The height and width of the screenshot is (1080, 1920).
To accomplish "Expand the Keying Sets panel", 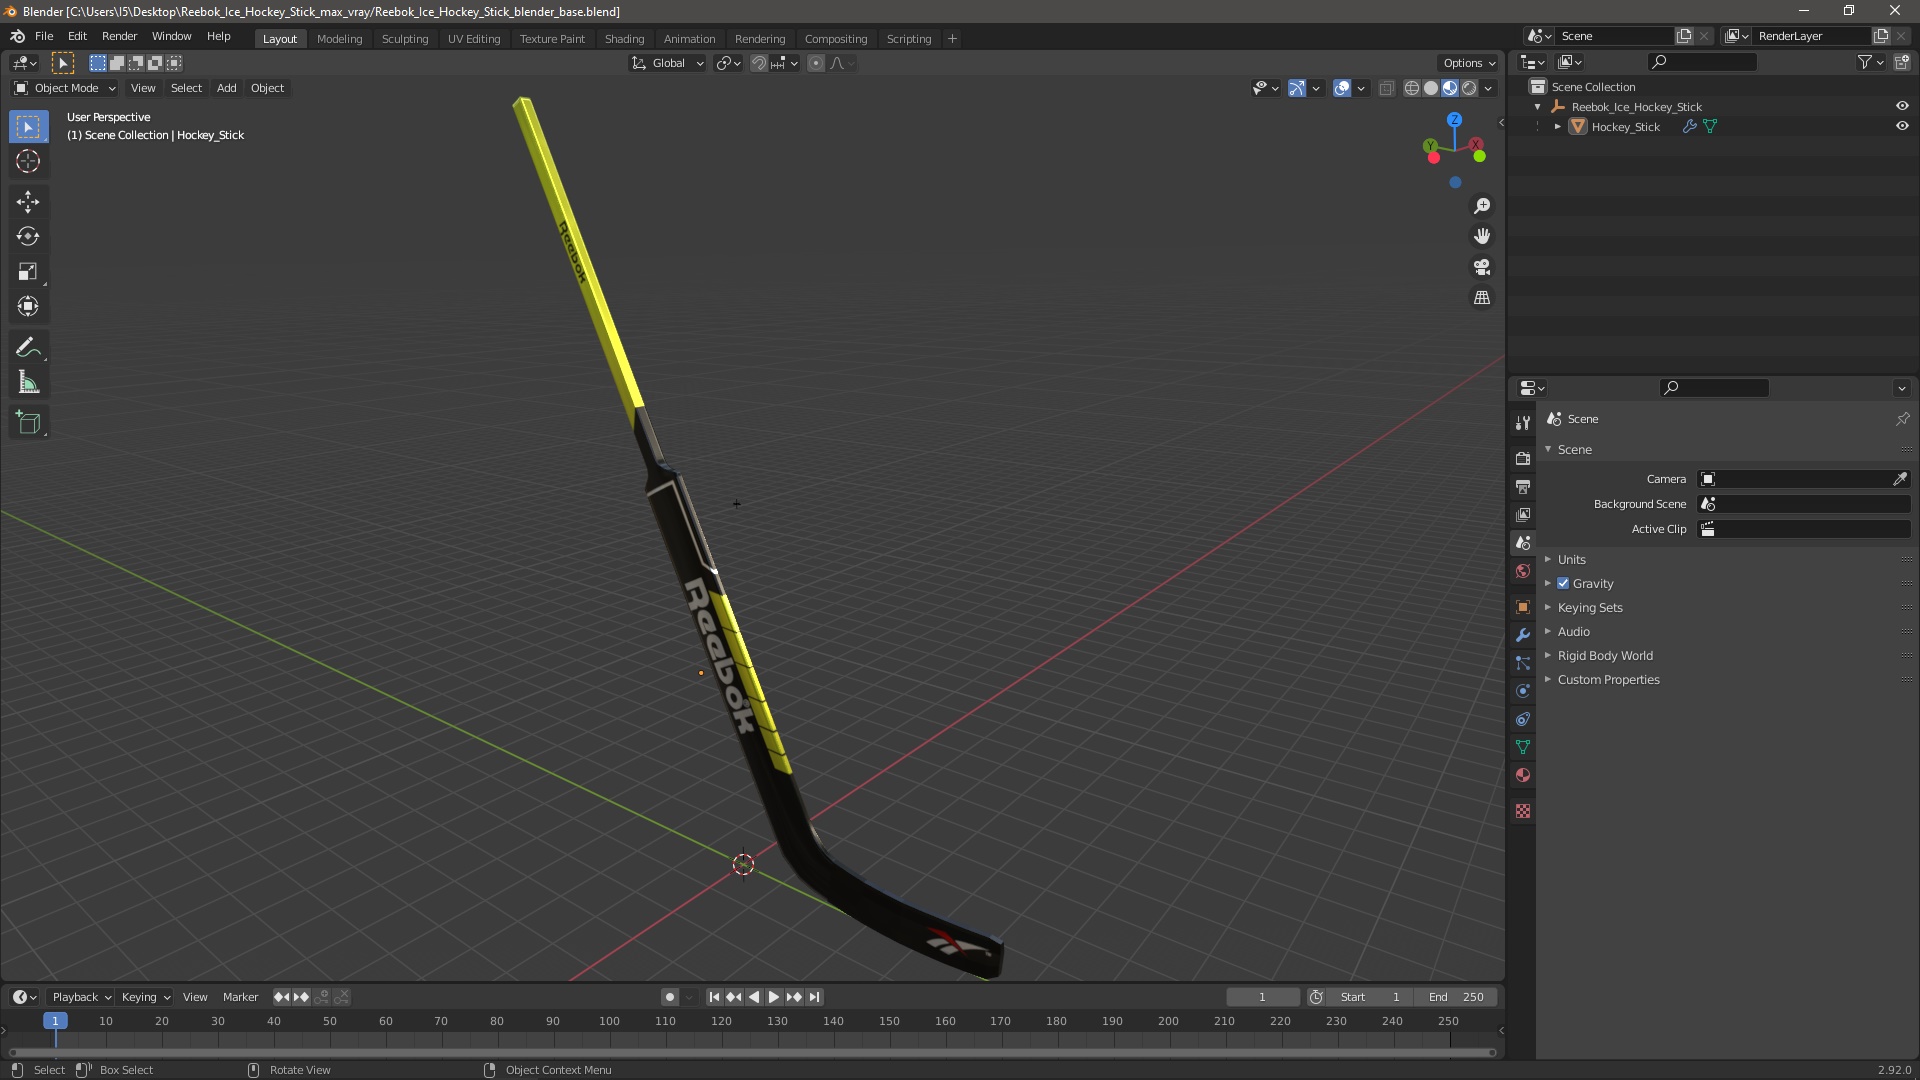I will click(x=1590, y=608).
